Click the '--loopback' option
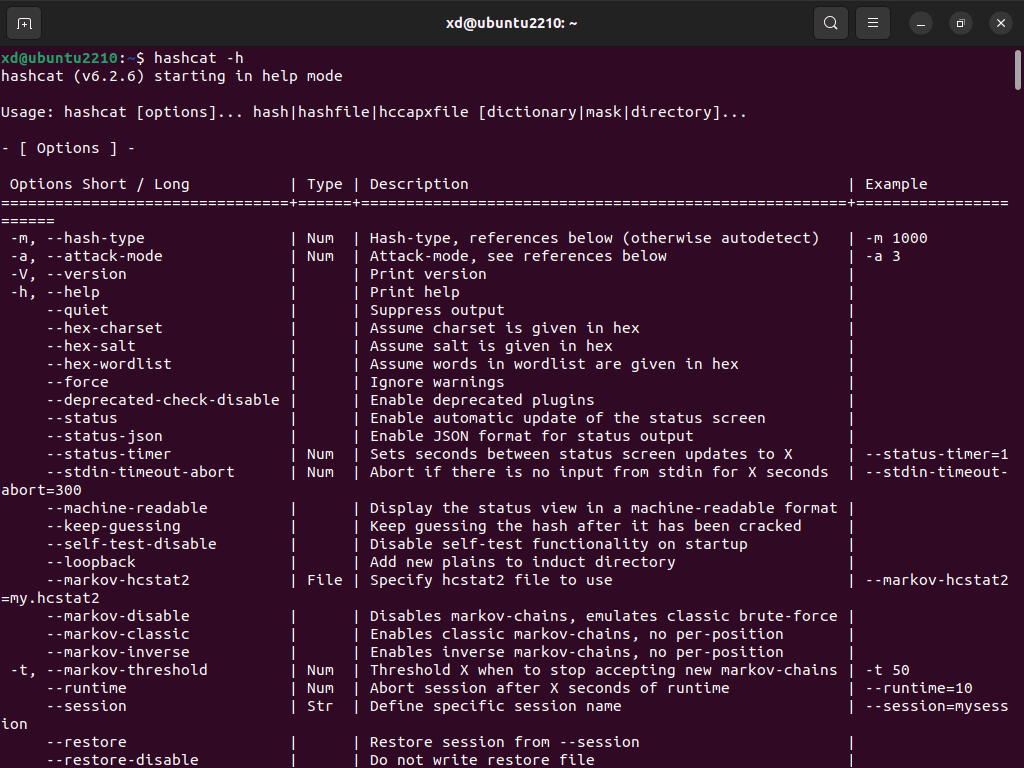The height and width of the screenshot is (768, 1024). 91,562
